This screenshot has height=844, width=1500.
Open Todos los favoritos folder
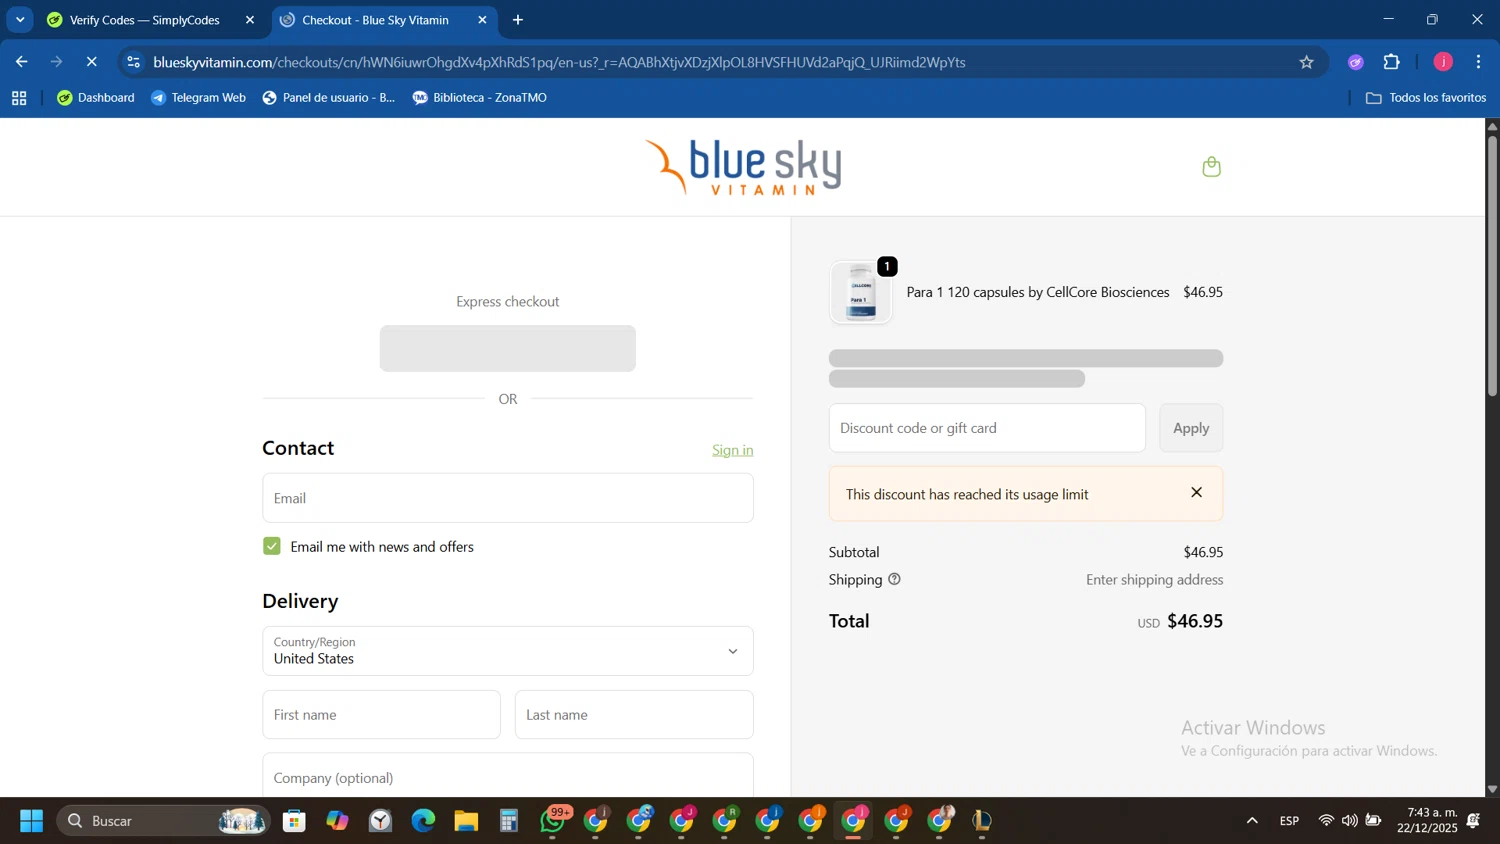click(x=1426, y=98)
